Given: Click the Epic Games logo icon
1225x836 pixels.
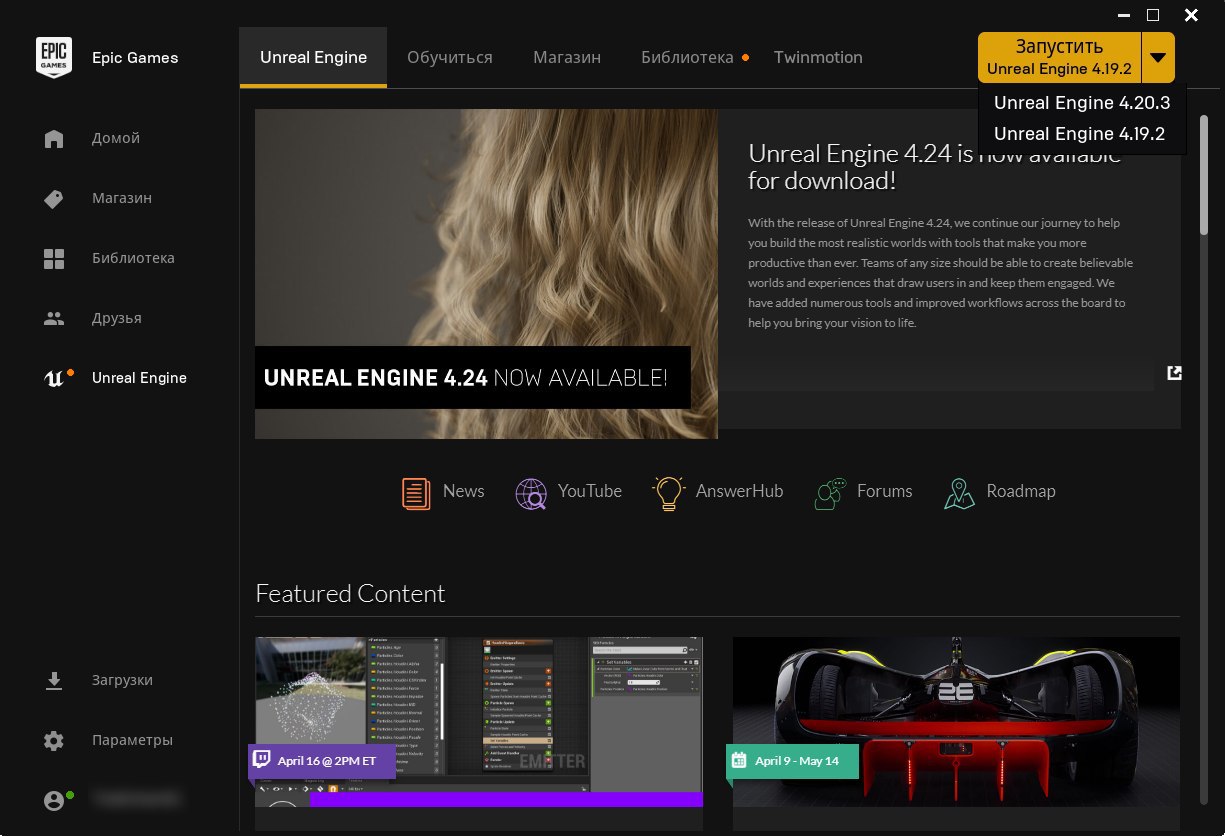Looking at the screenshot, I should click(x=53, y=57).
